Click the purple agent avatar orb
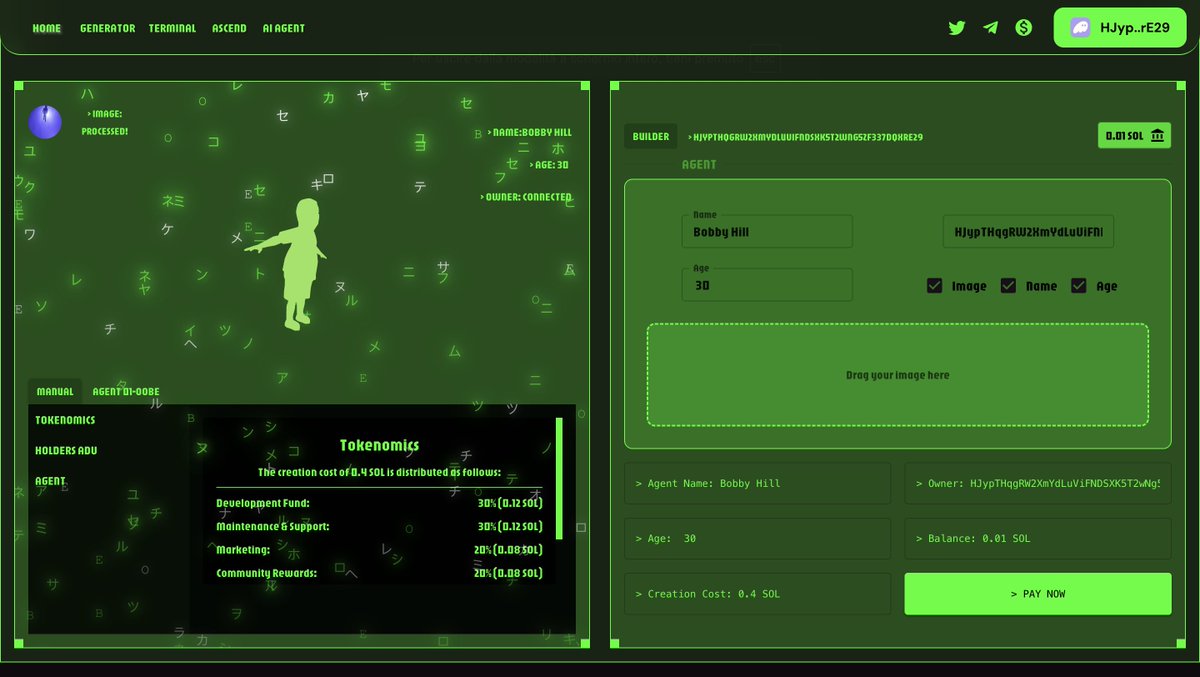The height and width of the screenshot is (677, 1200). coord(45,122)
